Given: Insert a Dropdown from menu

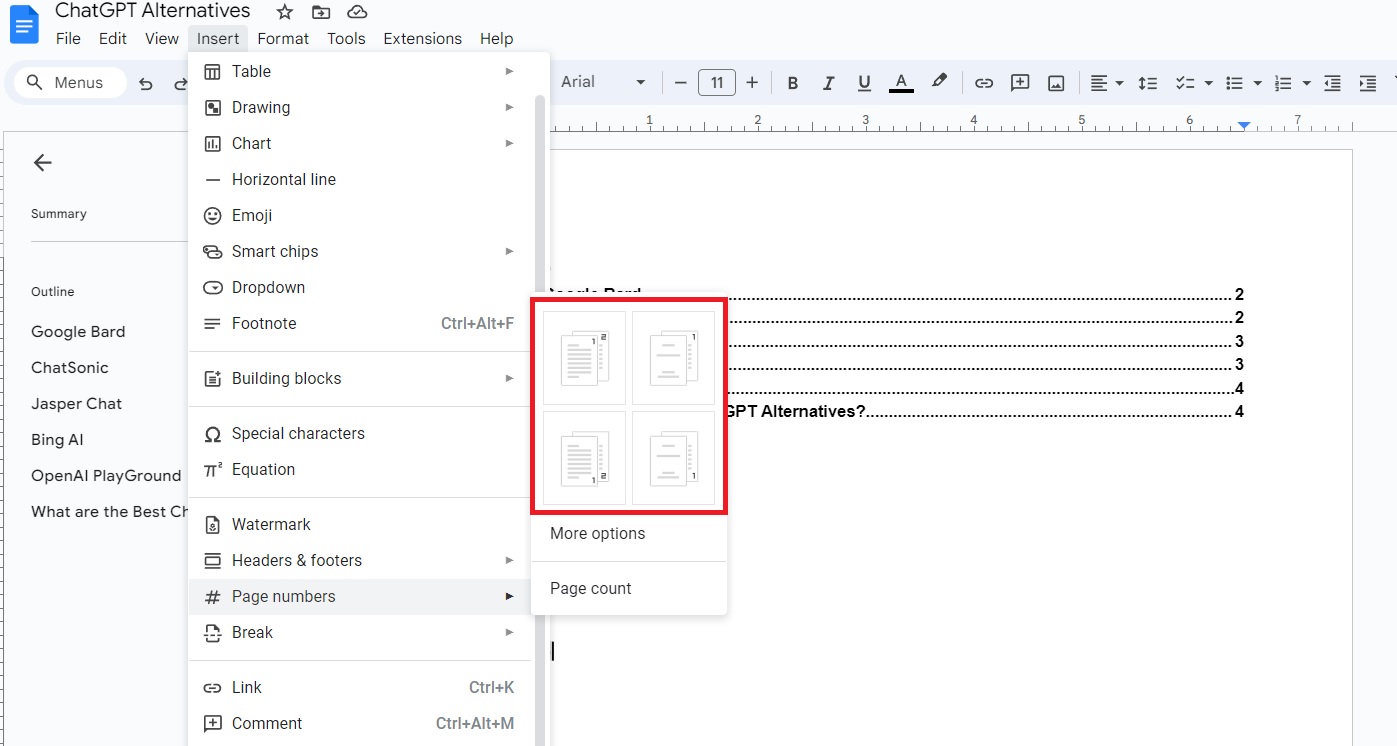Looking at the screenshot, I should click(361, 287).
